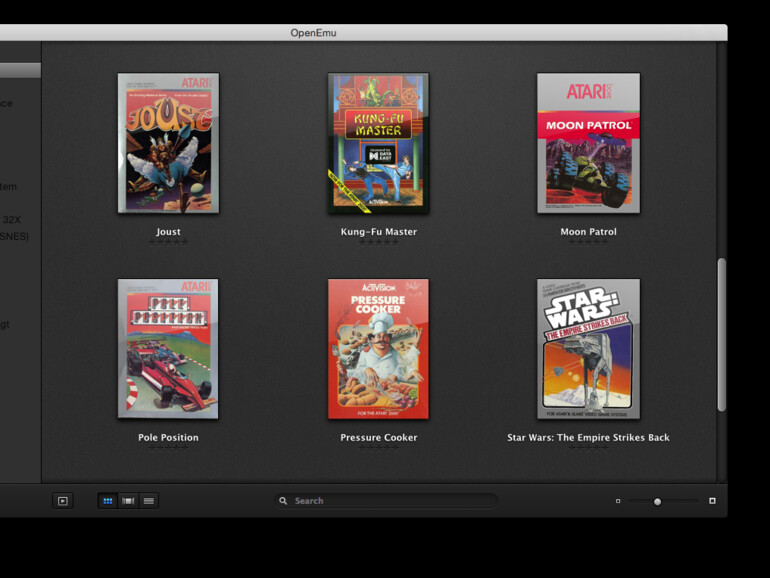The image size is (770, 578).
Task: Set the star rating for Kung-Fu Master
Action: tap(379, 242)
